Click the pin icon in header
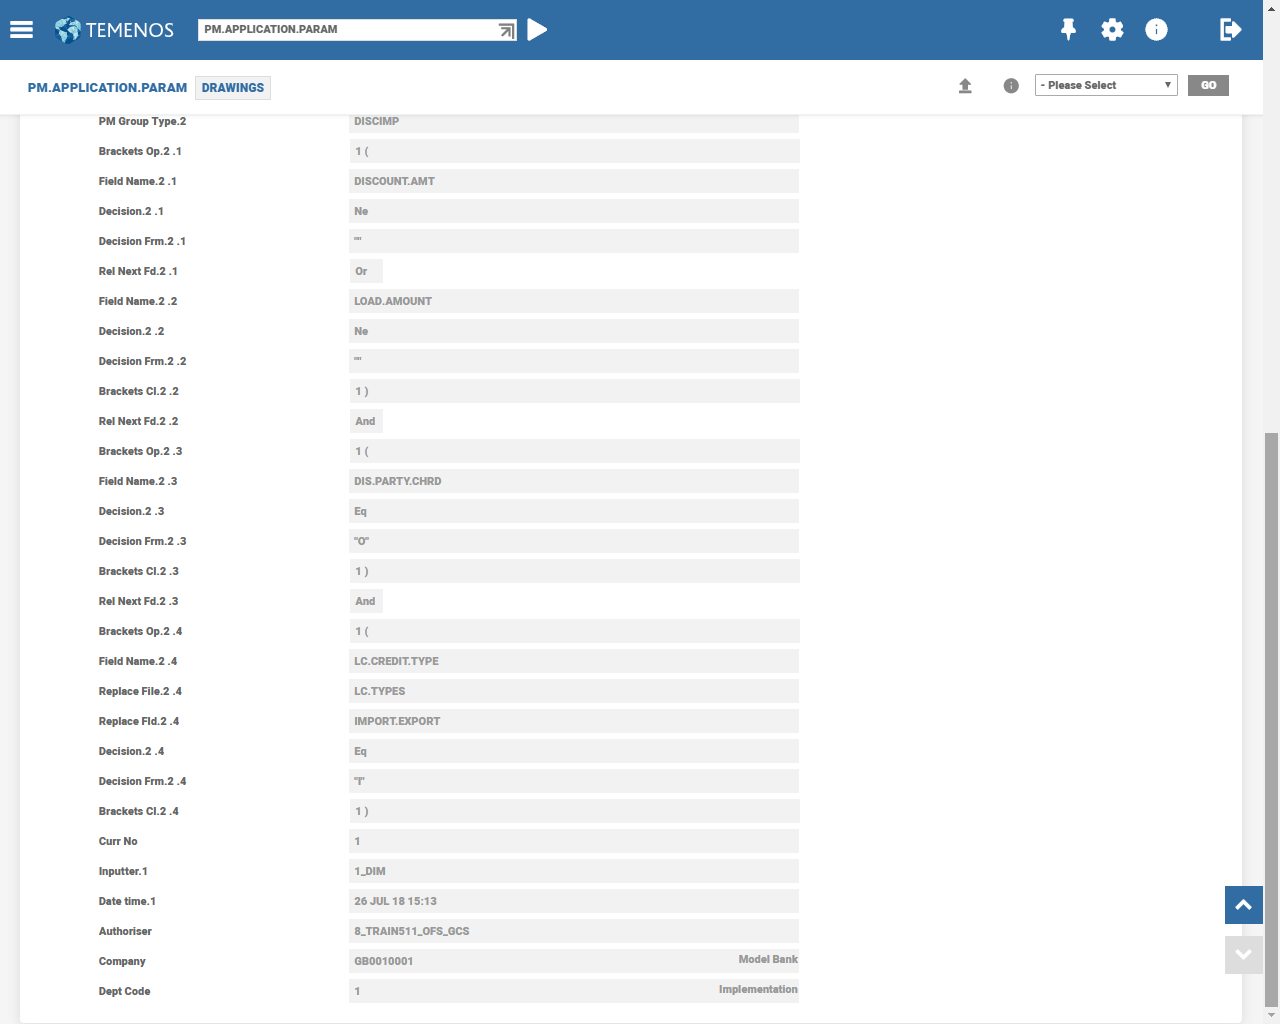This screenshot has width=1280, height=1024. [x=1068, y=30]
